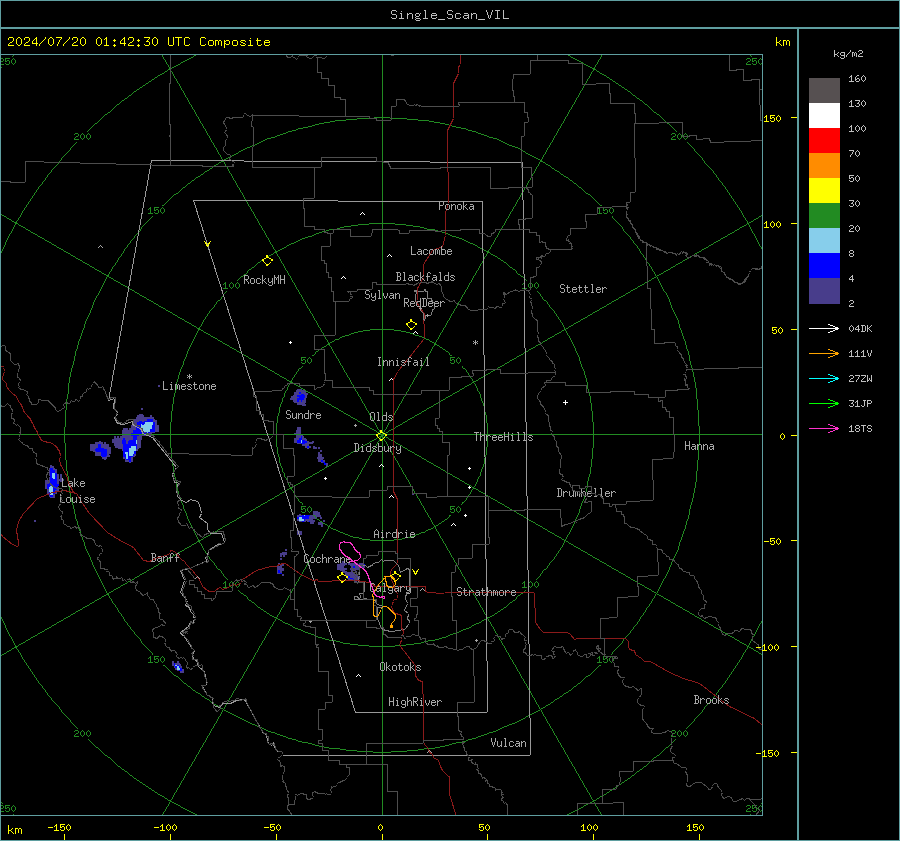Click the legend scale value 160

coord(857,79)
